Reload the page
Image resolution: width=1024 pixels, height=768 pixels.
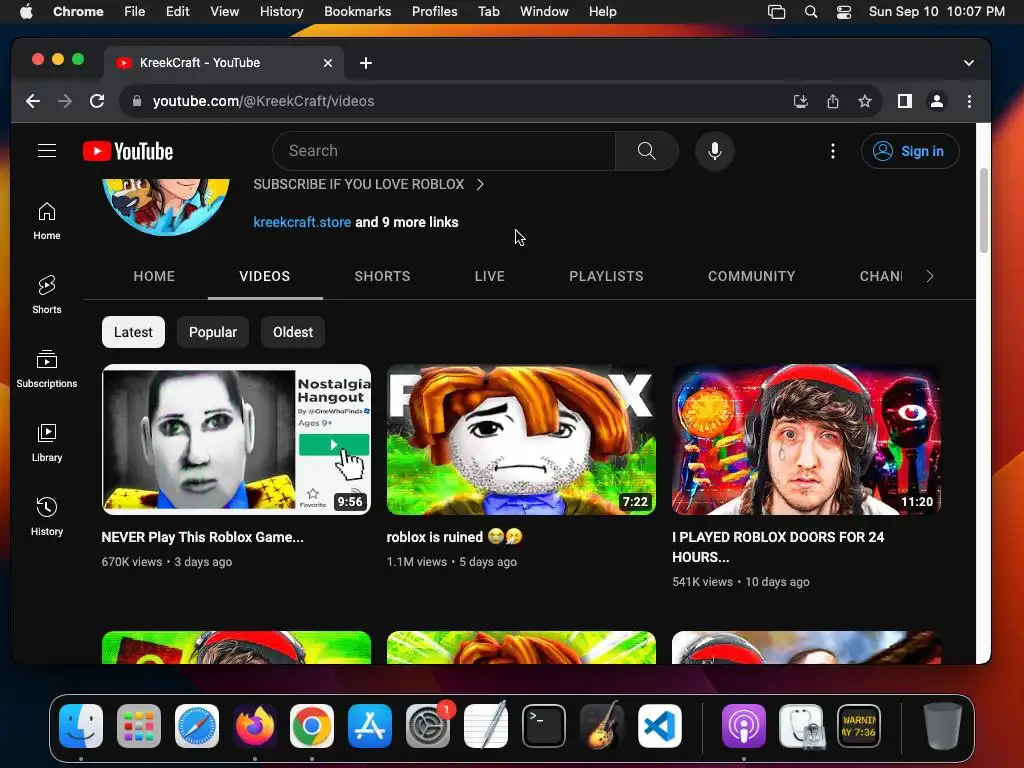[97, 101]
